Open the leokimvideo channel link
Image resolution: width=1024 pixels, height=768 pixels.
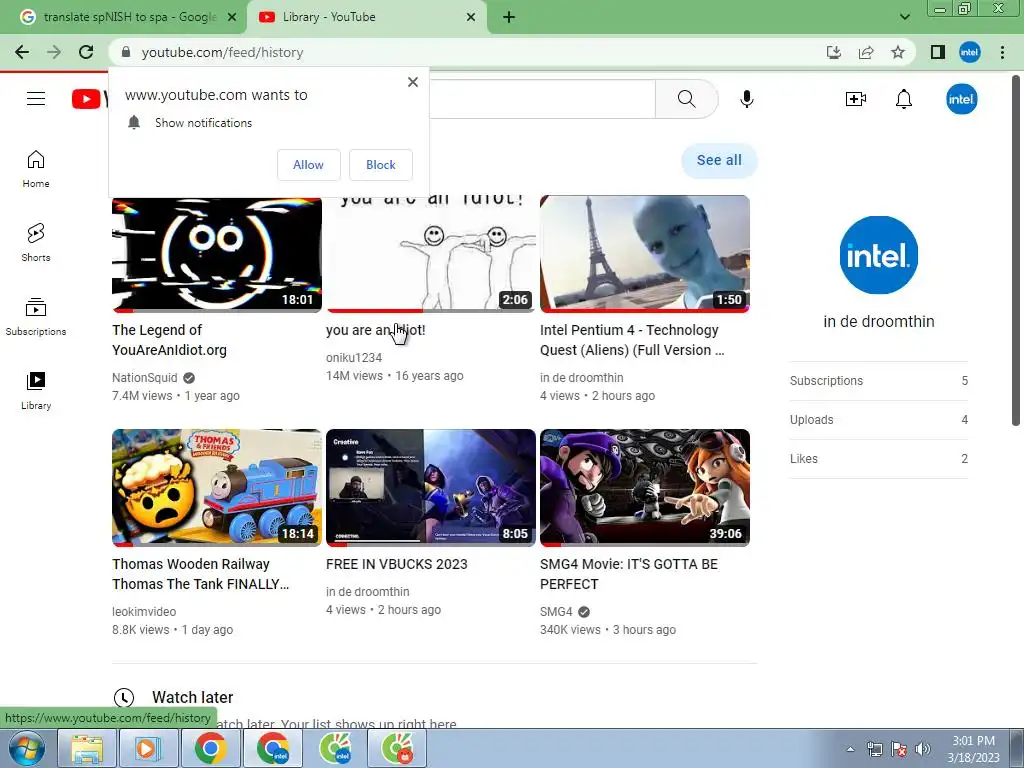144,611
